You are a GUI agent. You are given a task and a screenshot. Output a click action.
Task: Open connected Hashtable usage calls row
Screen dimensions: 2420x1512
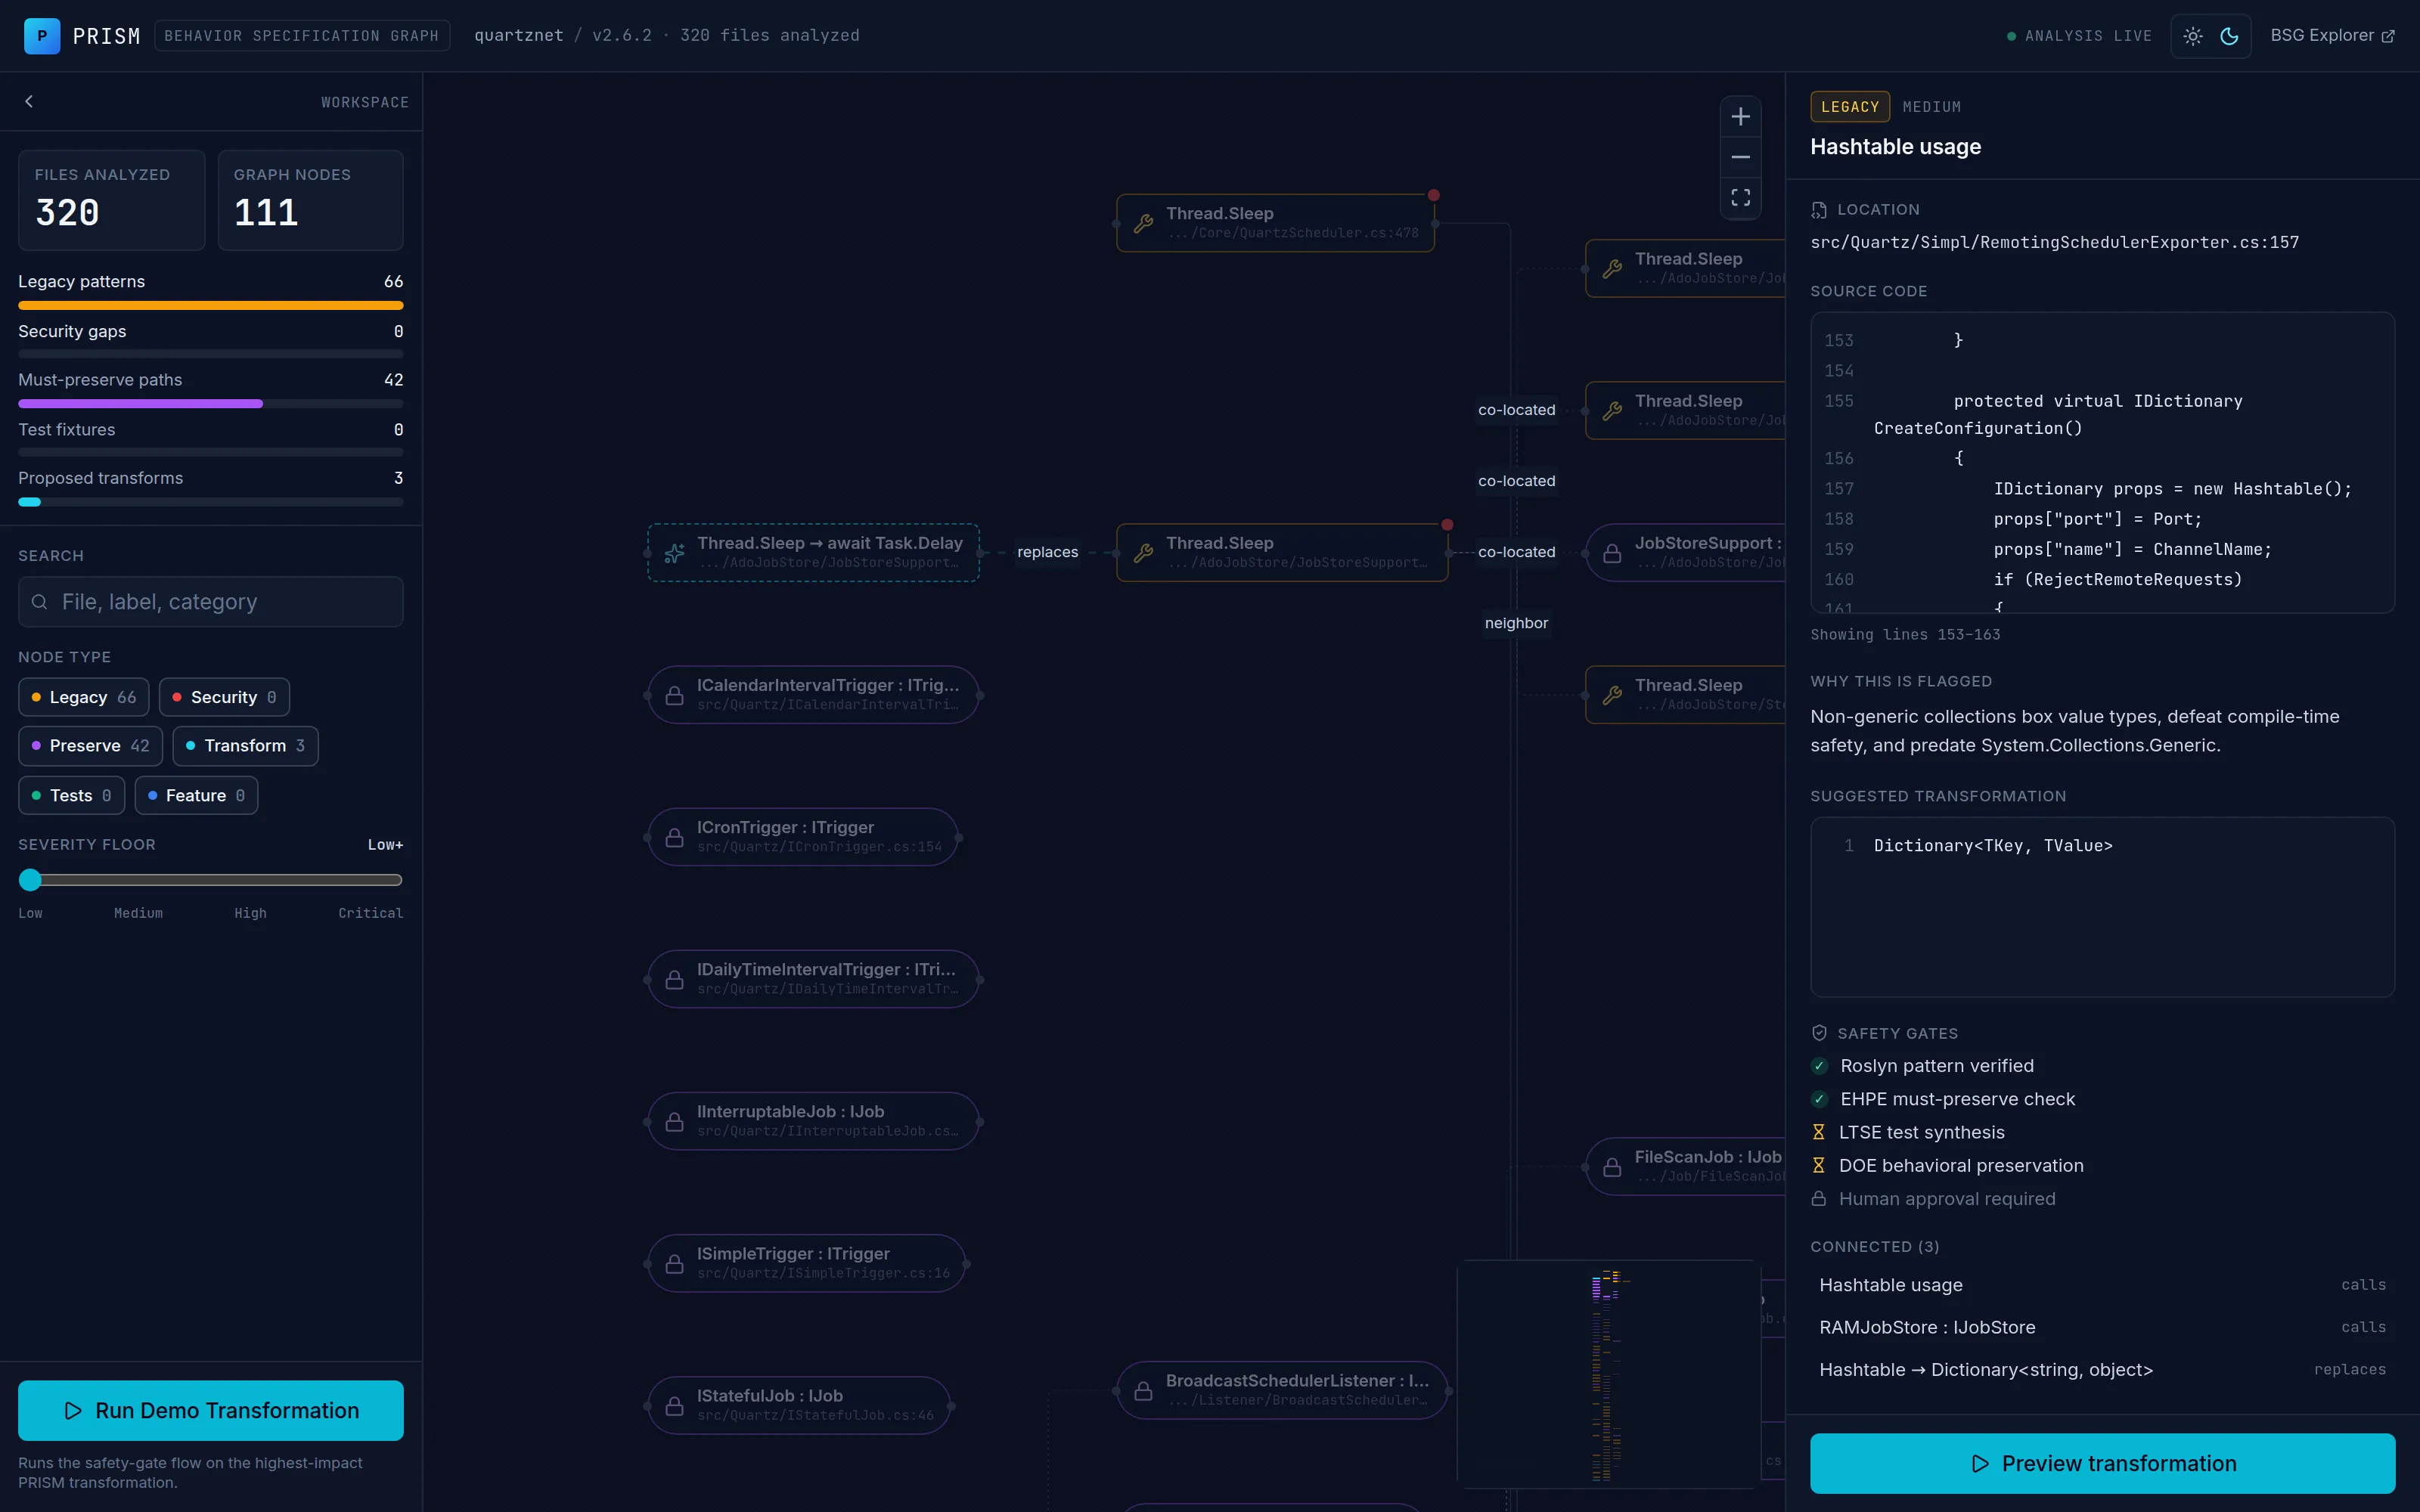2102,1285
